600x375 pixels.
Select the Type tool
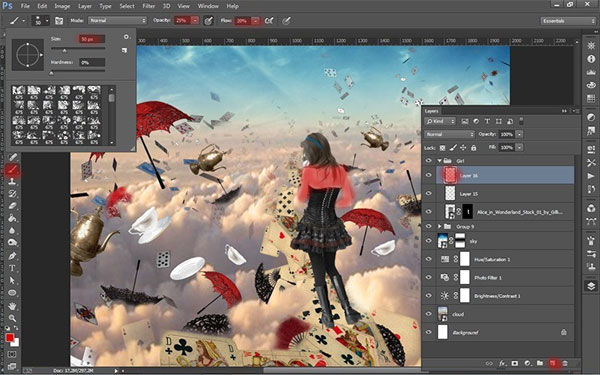[12, 268]
